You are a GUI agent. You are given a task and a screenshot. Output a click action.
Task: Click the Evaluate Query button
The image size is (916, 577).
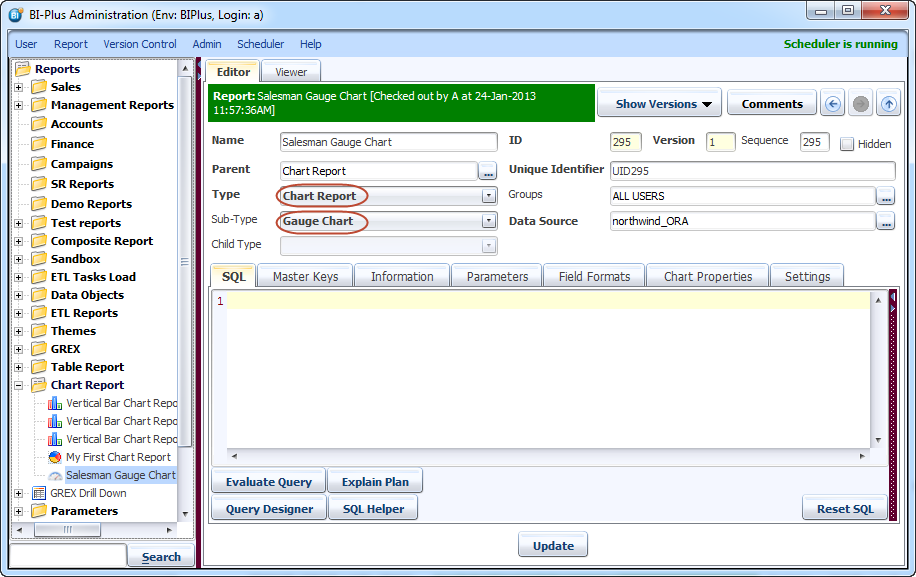pyautogui.click(x=268, y=482)
